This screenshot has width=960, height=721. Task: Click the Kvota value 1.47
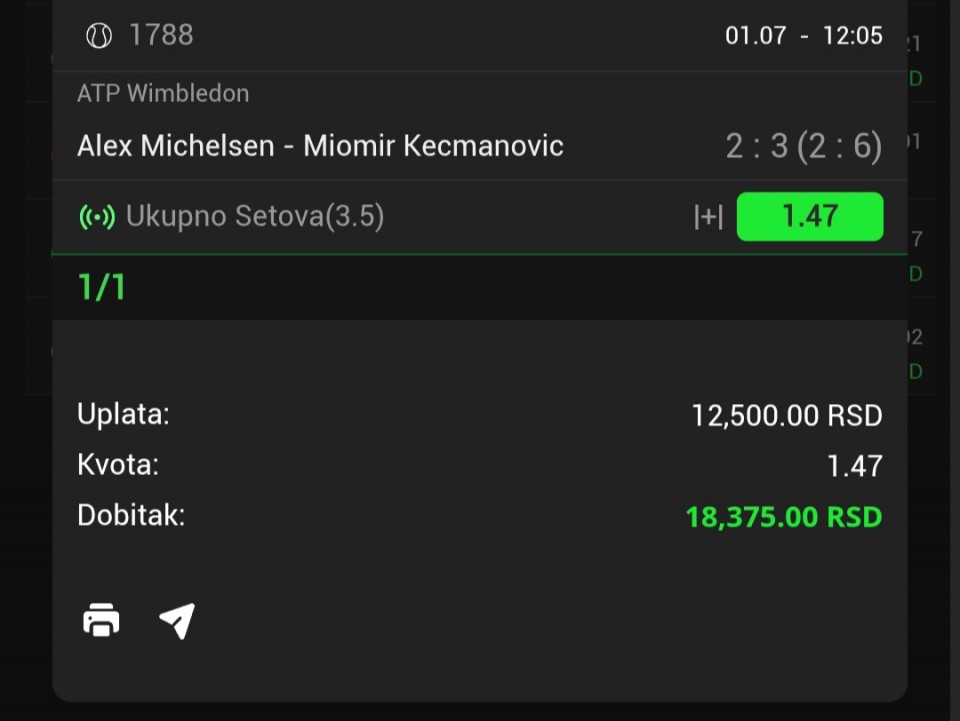[x=855, y=466]
